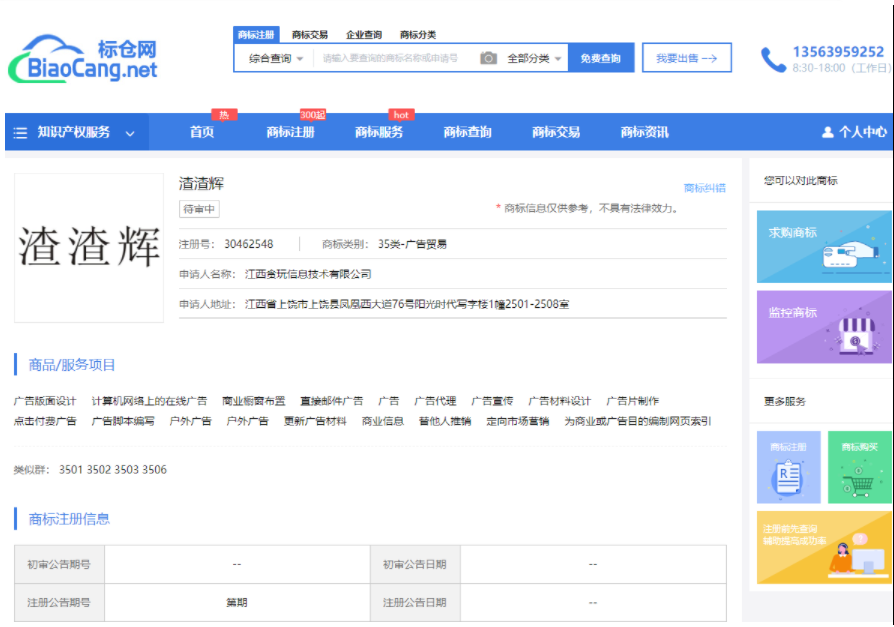Click the trademark search input field

coord(395,59)
